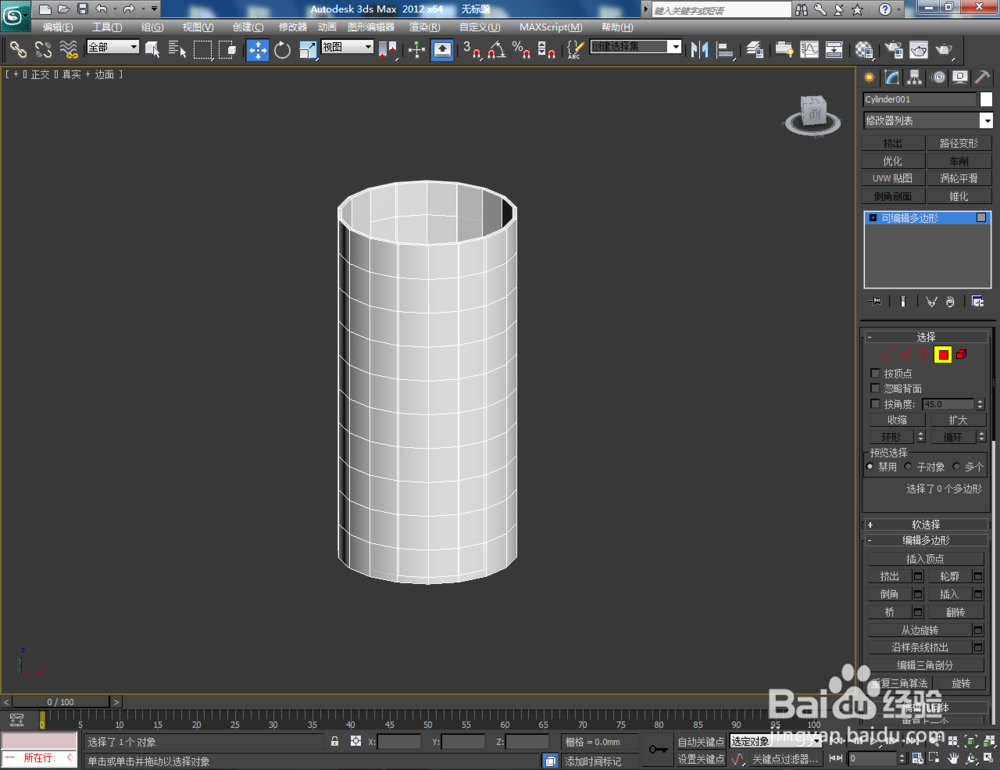Expand 可编辑多边形 stack entry plus
1000x770 pixels.
pyautogui.click(x=873, y=218)
